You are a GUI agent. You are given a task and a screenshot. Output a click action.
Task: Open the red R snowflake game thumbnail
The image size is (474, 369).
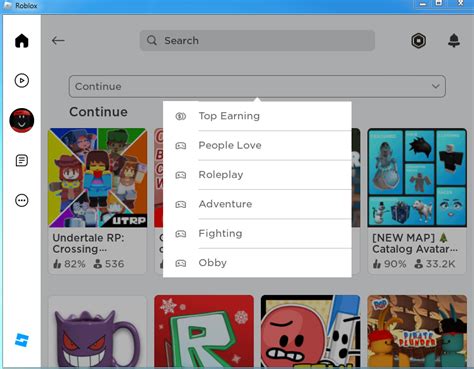coord(204,332)
